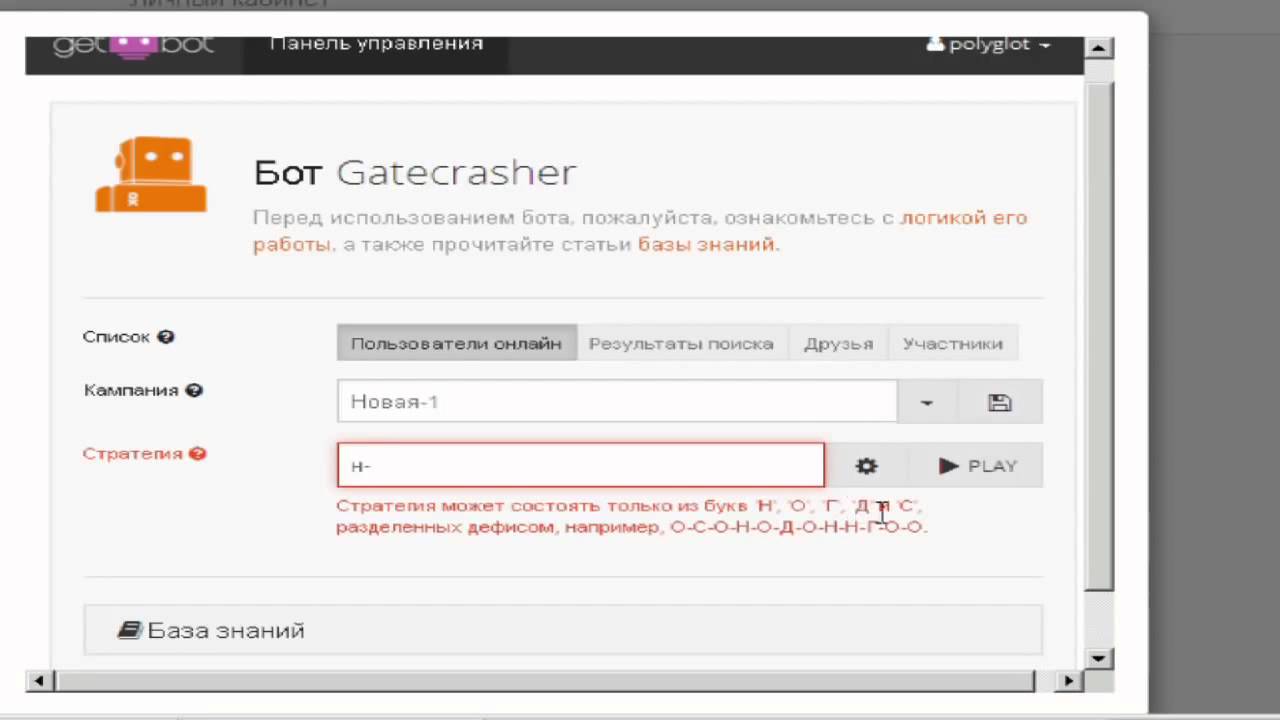
Task: Expand the campaign dropdown arrow
Action: click(926, 402)
